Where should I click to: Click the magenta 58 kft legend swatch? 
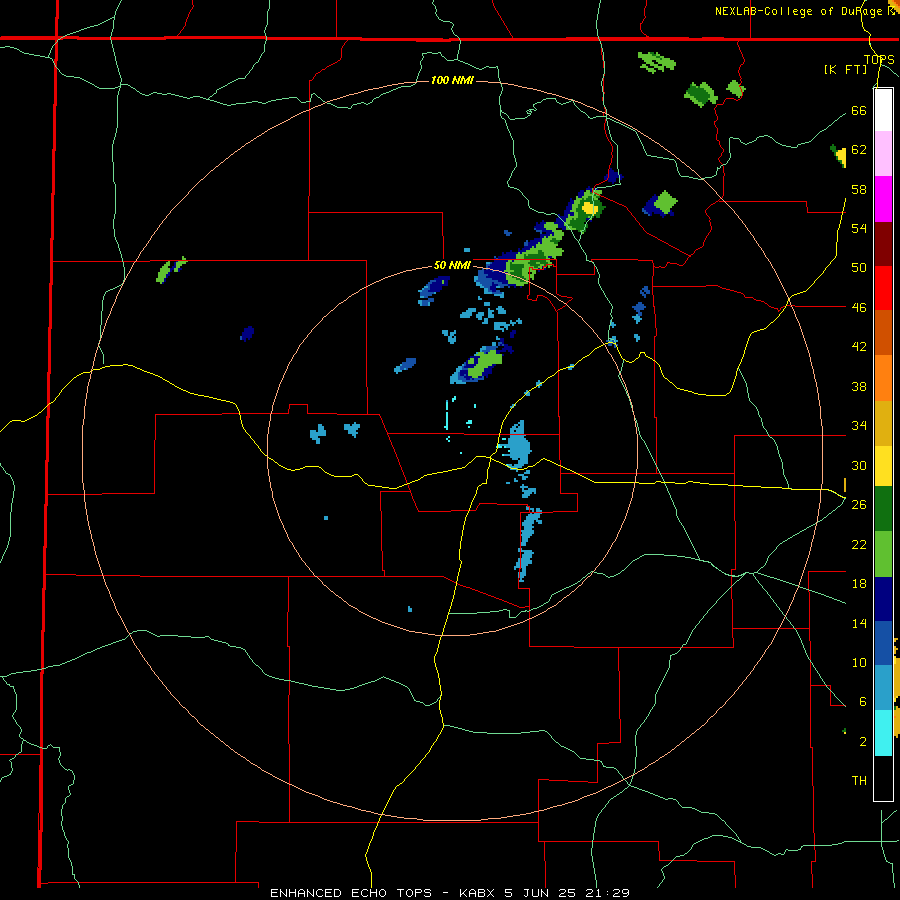(x=883, y=199)
